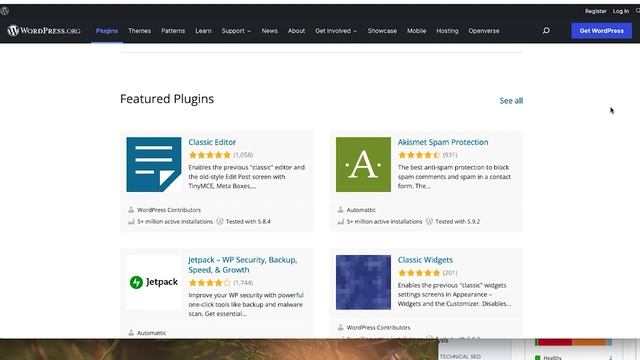Click the author icon in Jetpack card
Viewport: 640px width, 360px height.
point(131,333)
